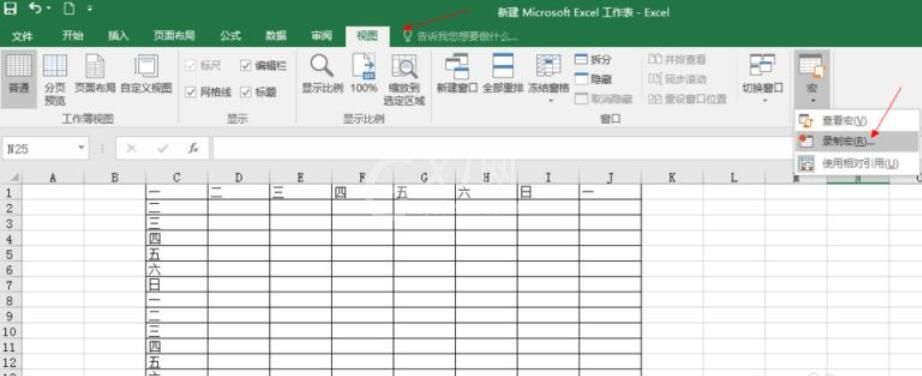The height and width of the screenshot is (376, 922).
Task: Select column L header
Action: point(733,177)
